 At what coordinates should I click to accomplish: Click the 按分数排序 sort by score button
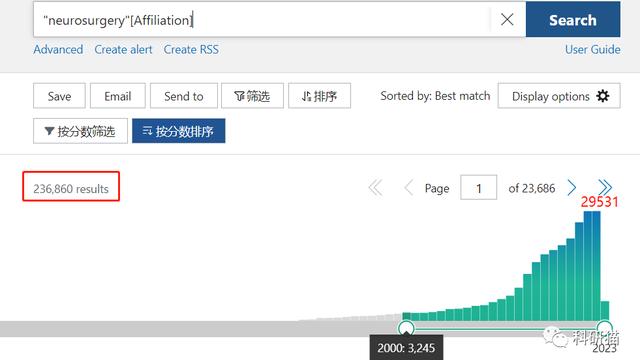tap(178, 131)
